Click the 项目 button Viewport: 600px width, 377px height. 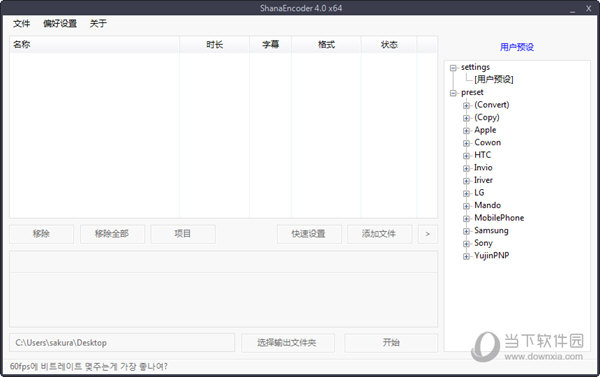pos(183,234)
